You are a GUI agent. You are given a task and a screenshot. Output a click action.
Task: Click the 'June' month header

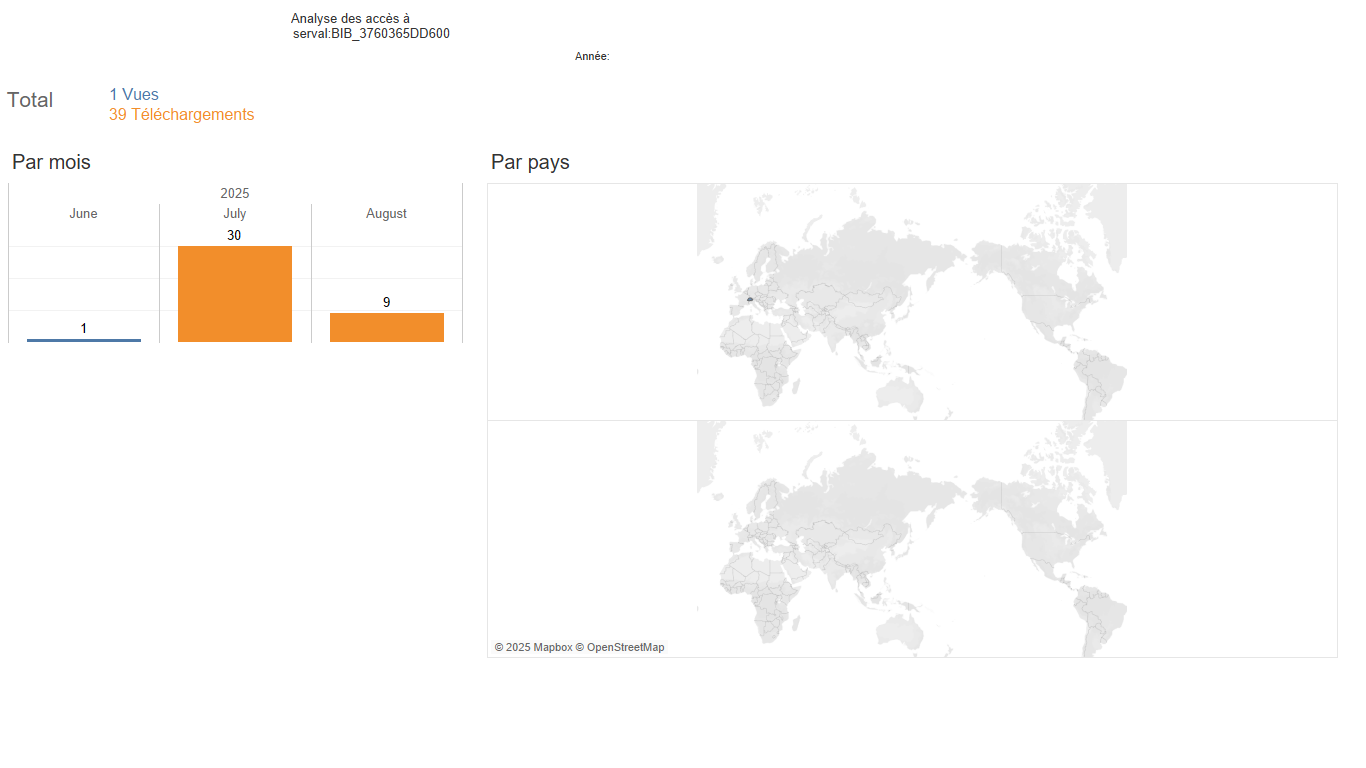pos(84,214)
